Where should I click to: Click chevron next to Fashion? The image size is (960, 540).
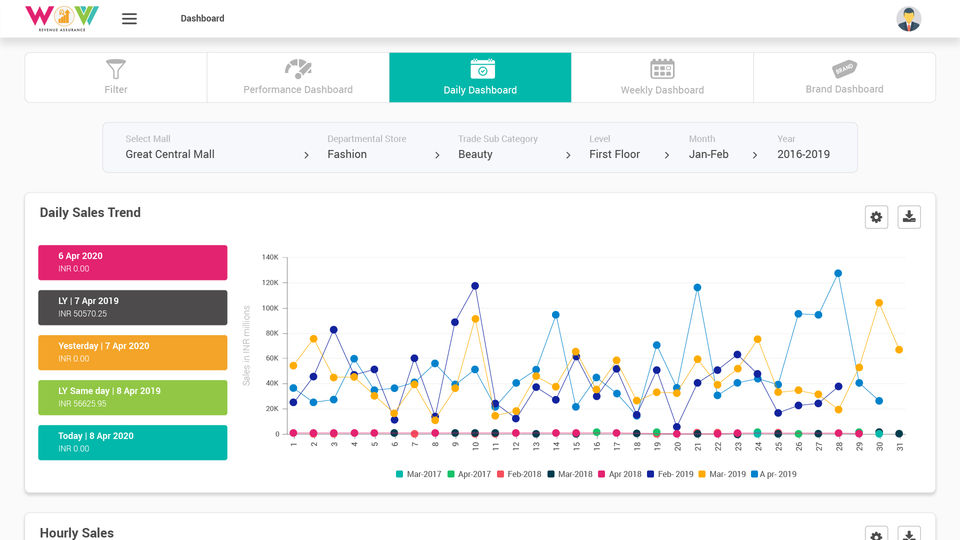(x=437, y=156)
